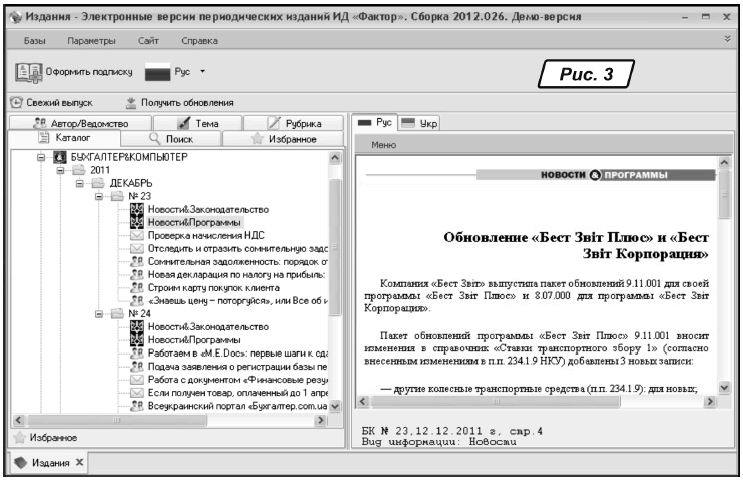Open the Параметры menu

[91, 40]
